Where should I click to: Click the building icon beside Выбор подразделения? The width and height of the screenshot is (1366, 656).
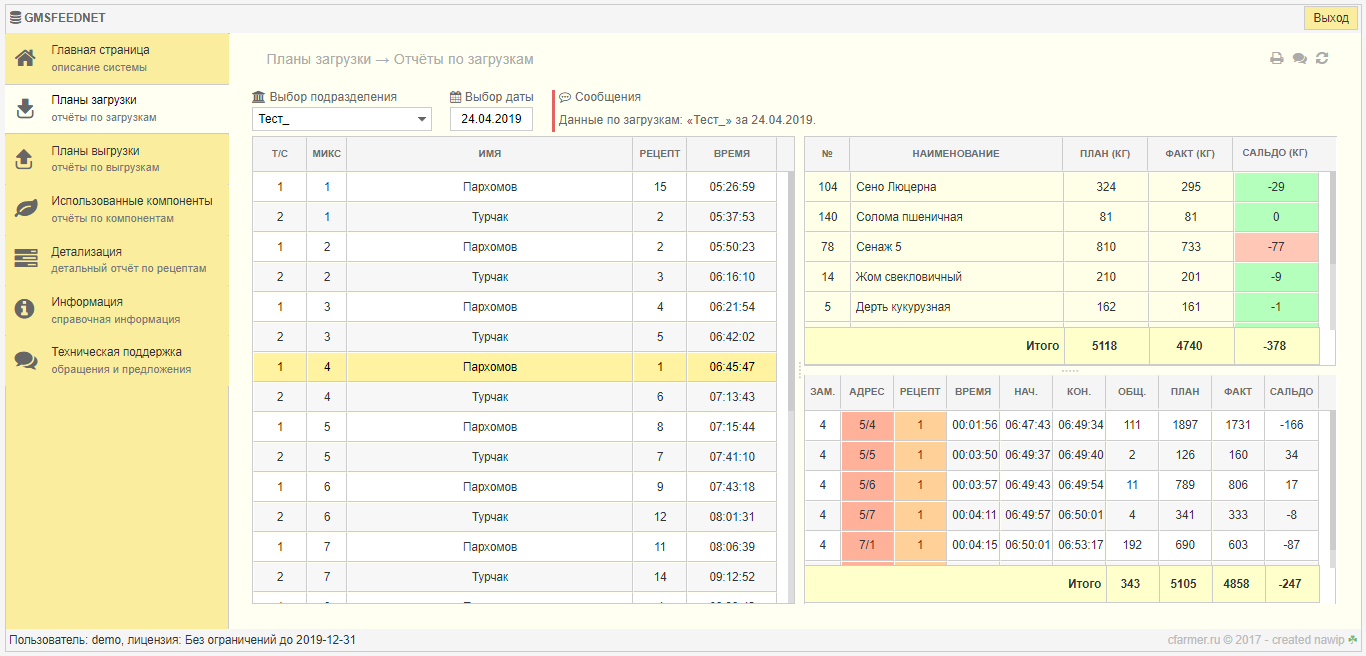[x=259, y=97]
